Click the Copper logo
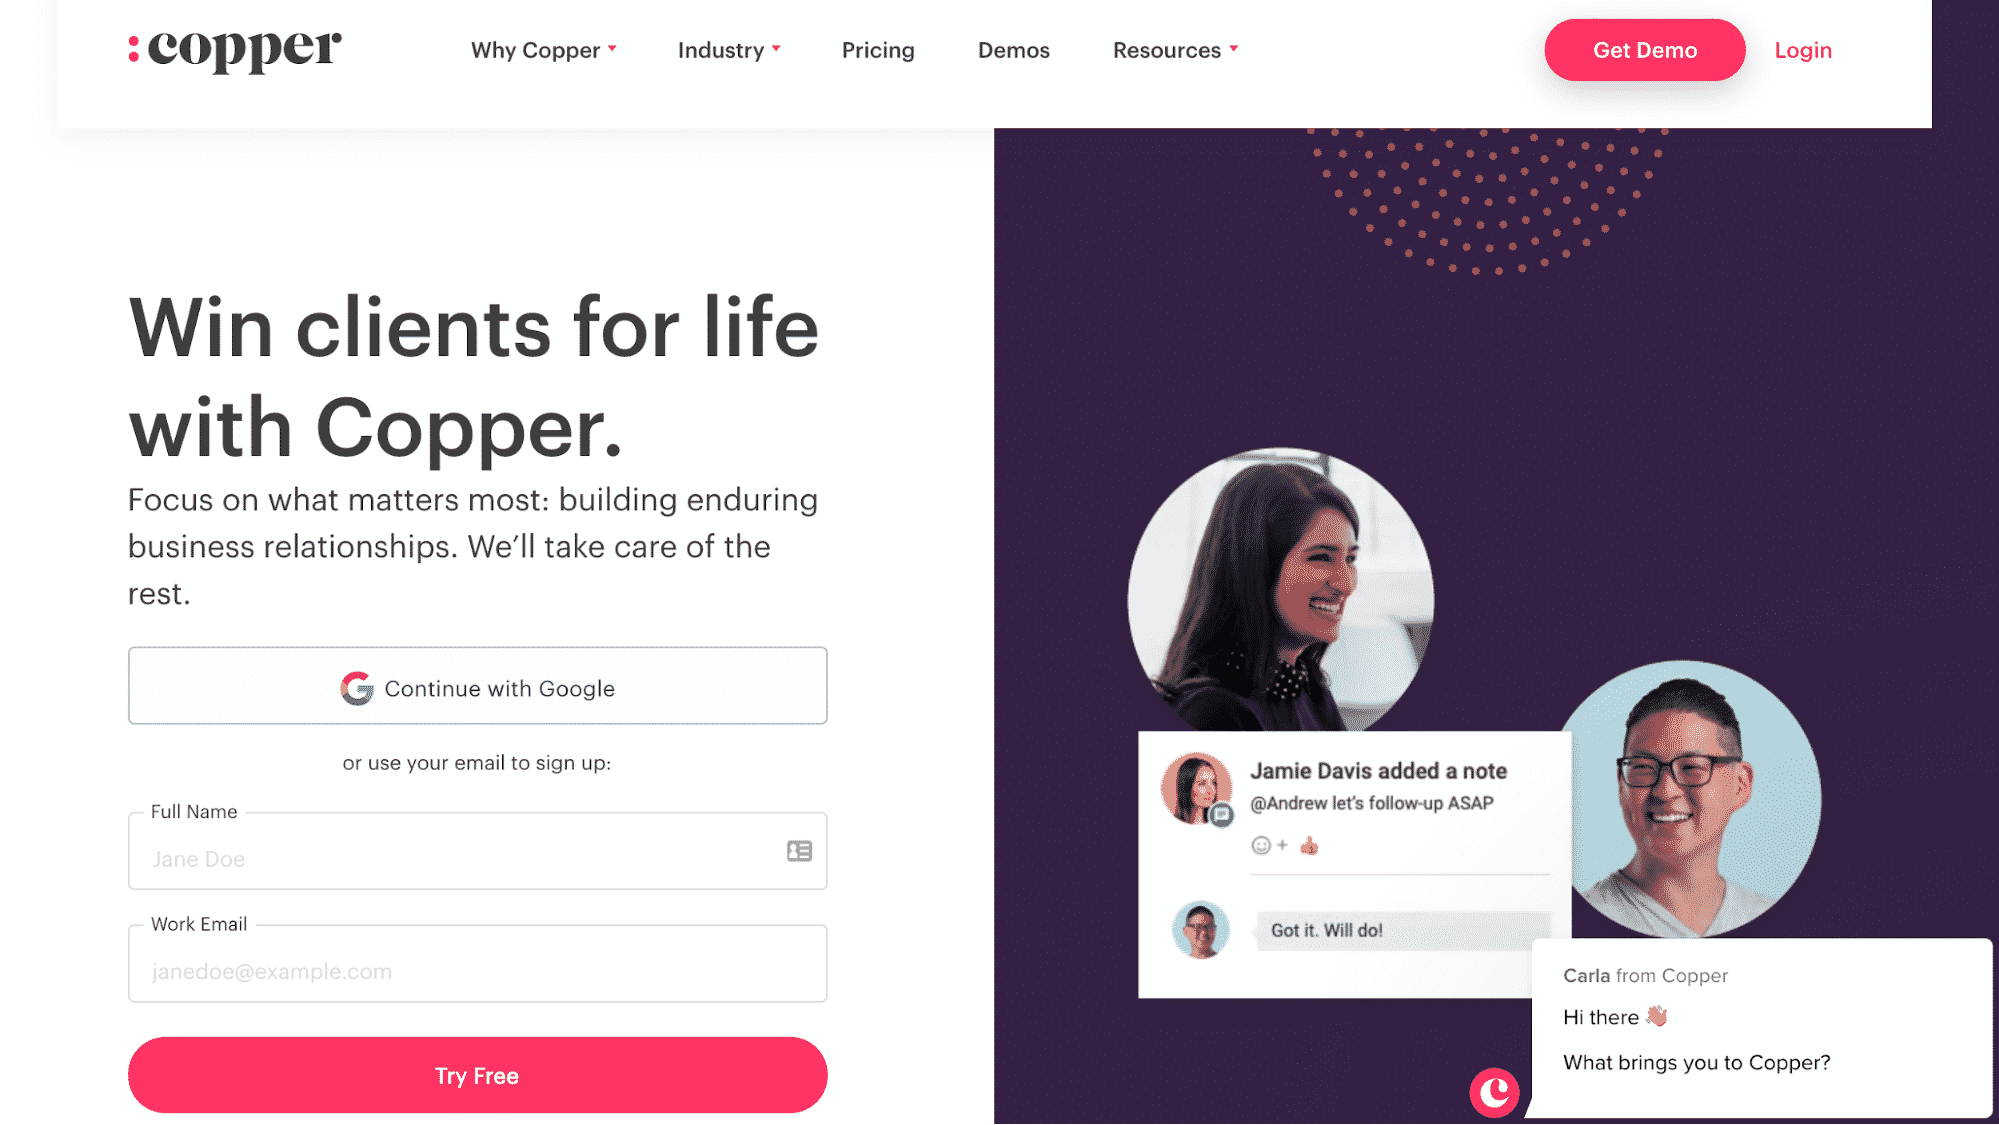The image size is (1999, 1125). tap(235, 49)
